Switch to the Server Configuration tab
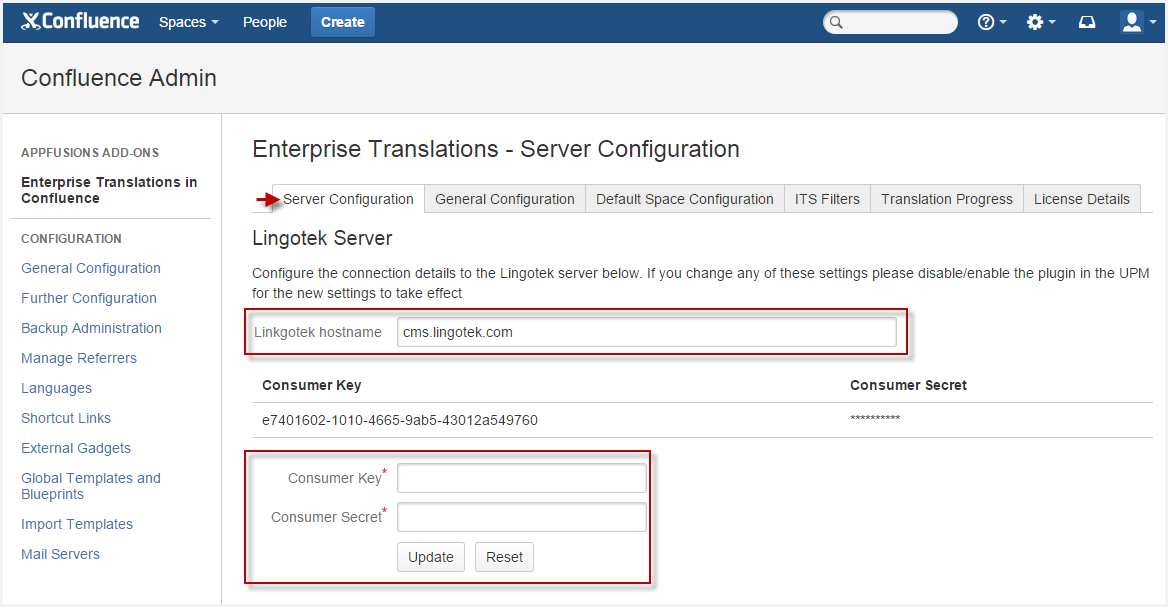The height and width of the screenshot is (607, 1168). coord(348,199)
